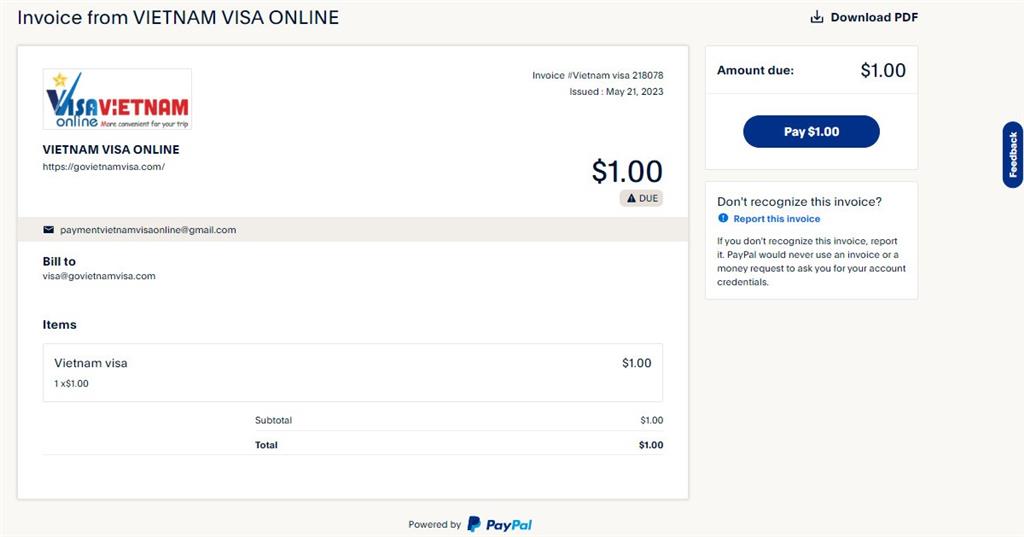Click the Invoice #Vietnam visa 218078 number
This screenshot has height=537, width=1024.
598,75
